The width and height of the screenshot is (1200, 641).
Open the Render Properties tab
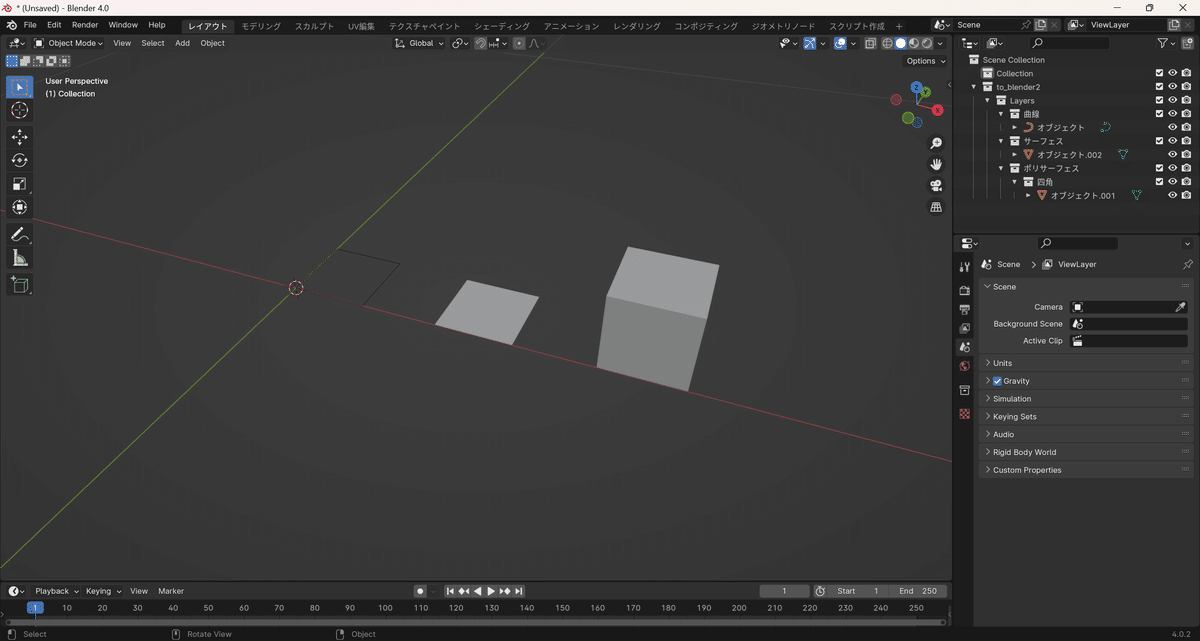pyautogui.click(x=964, y=290)
